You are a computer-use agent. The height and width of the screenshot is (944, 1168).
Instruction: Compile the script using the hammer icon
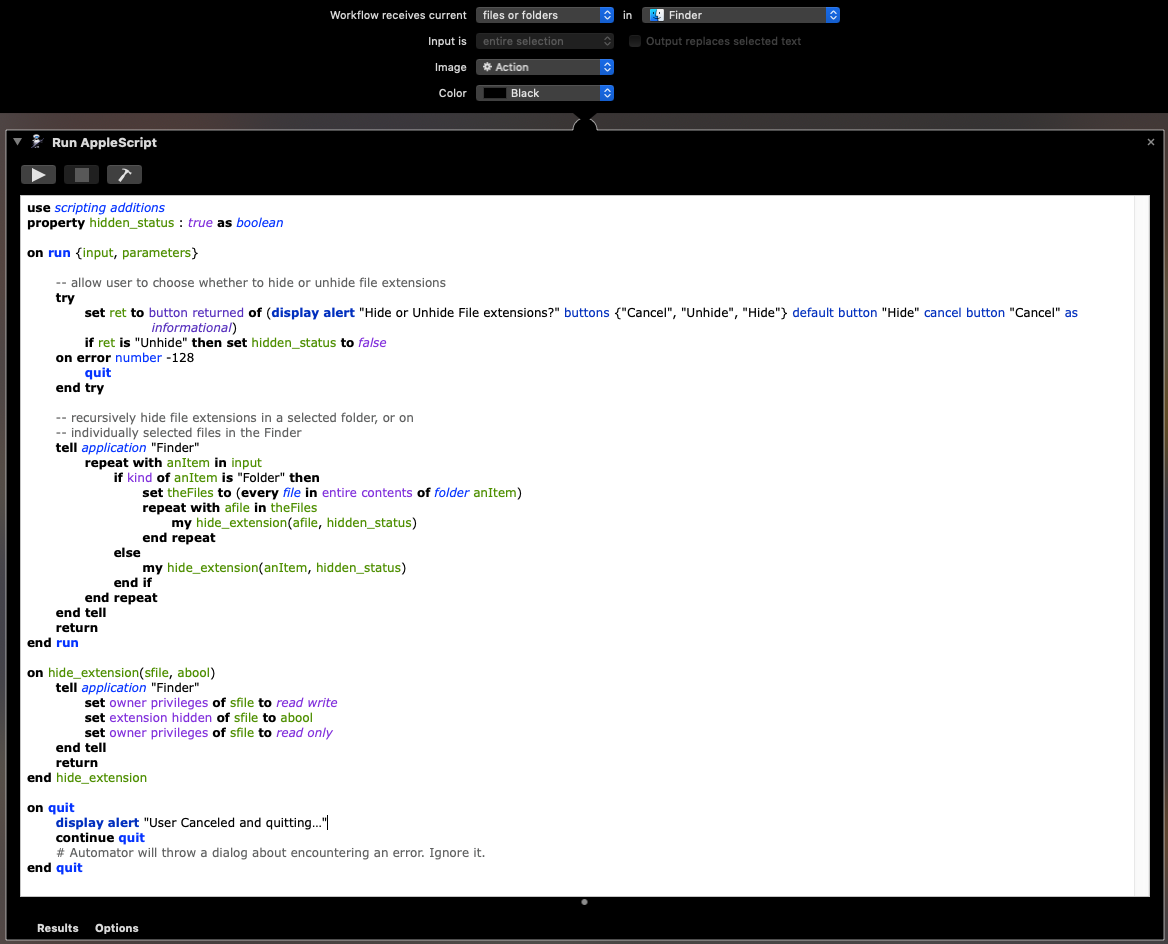click(x=124, y=174)
